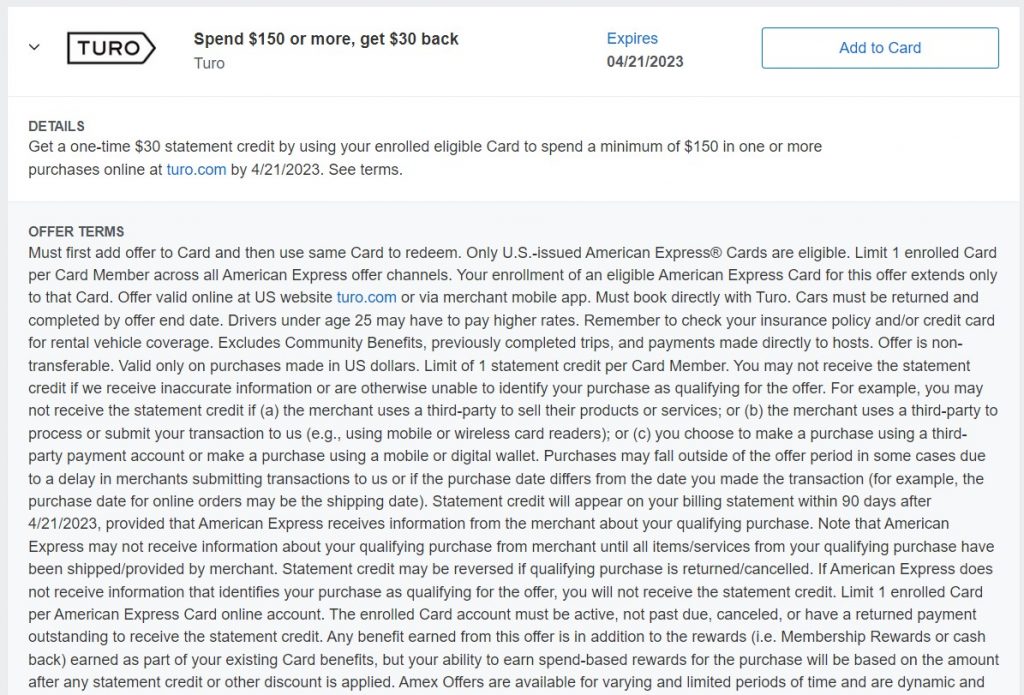
Task: Click the Turo merchant logo
Action: [x=112, y=47]
